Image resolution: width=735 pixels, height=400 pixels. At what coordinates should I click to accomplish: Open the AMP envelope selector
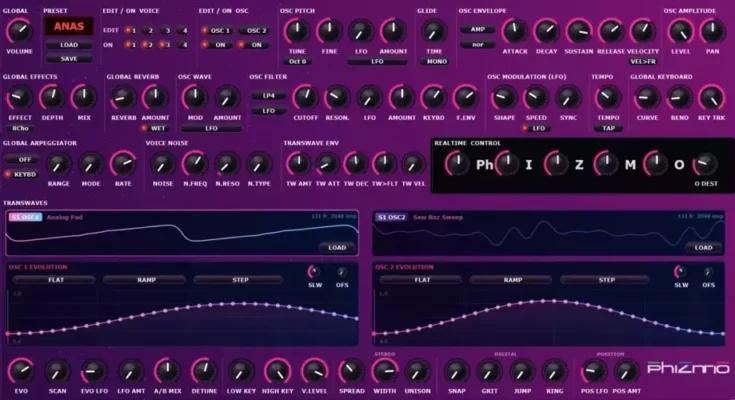478,30
